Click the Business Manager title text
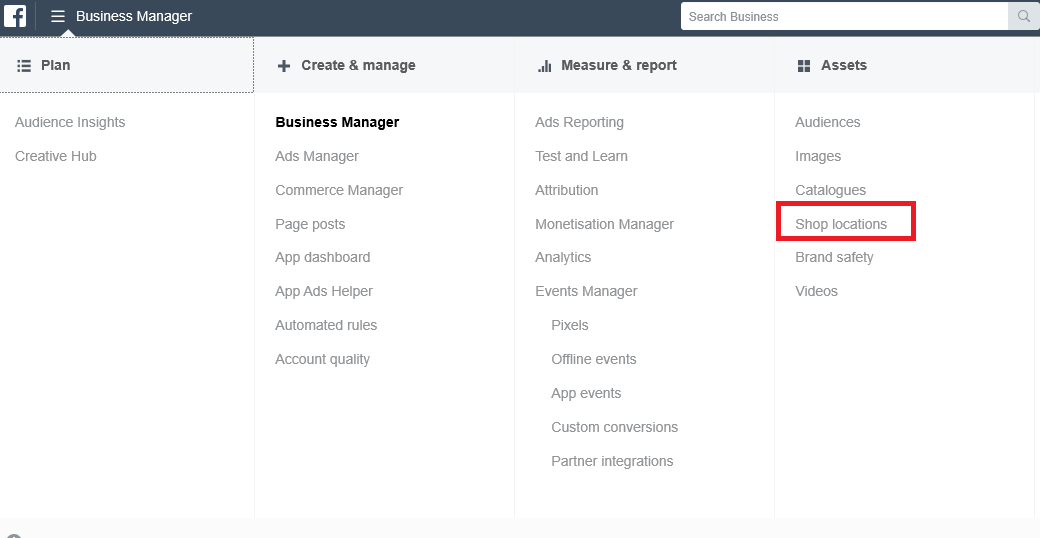Viewport: 1040px width, 538px height. [x=134, y=16]
